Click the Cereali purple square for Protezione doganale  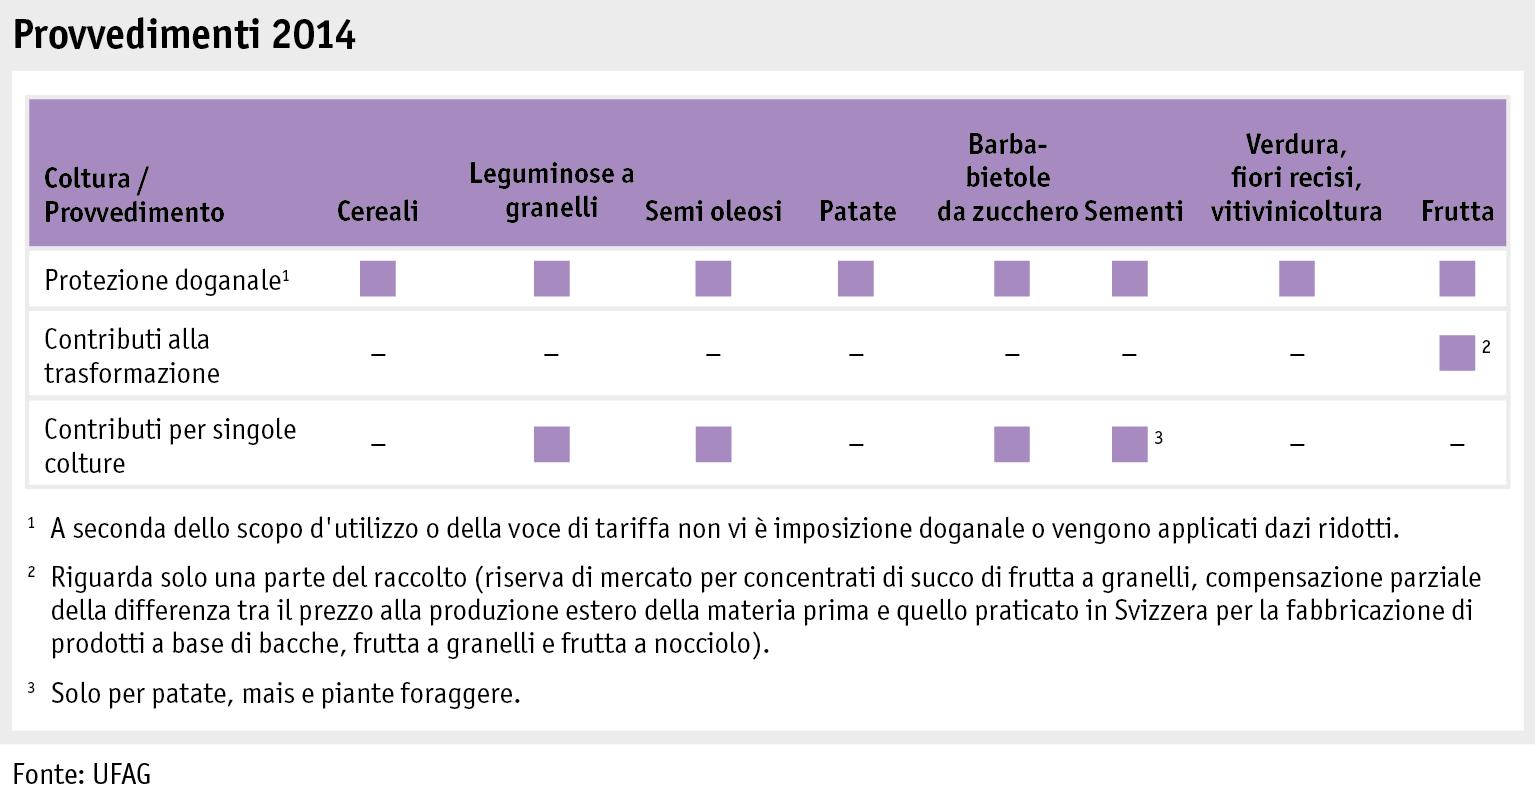[378, 279]
